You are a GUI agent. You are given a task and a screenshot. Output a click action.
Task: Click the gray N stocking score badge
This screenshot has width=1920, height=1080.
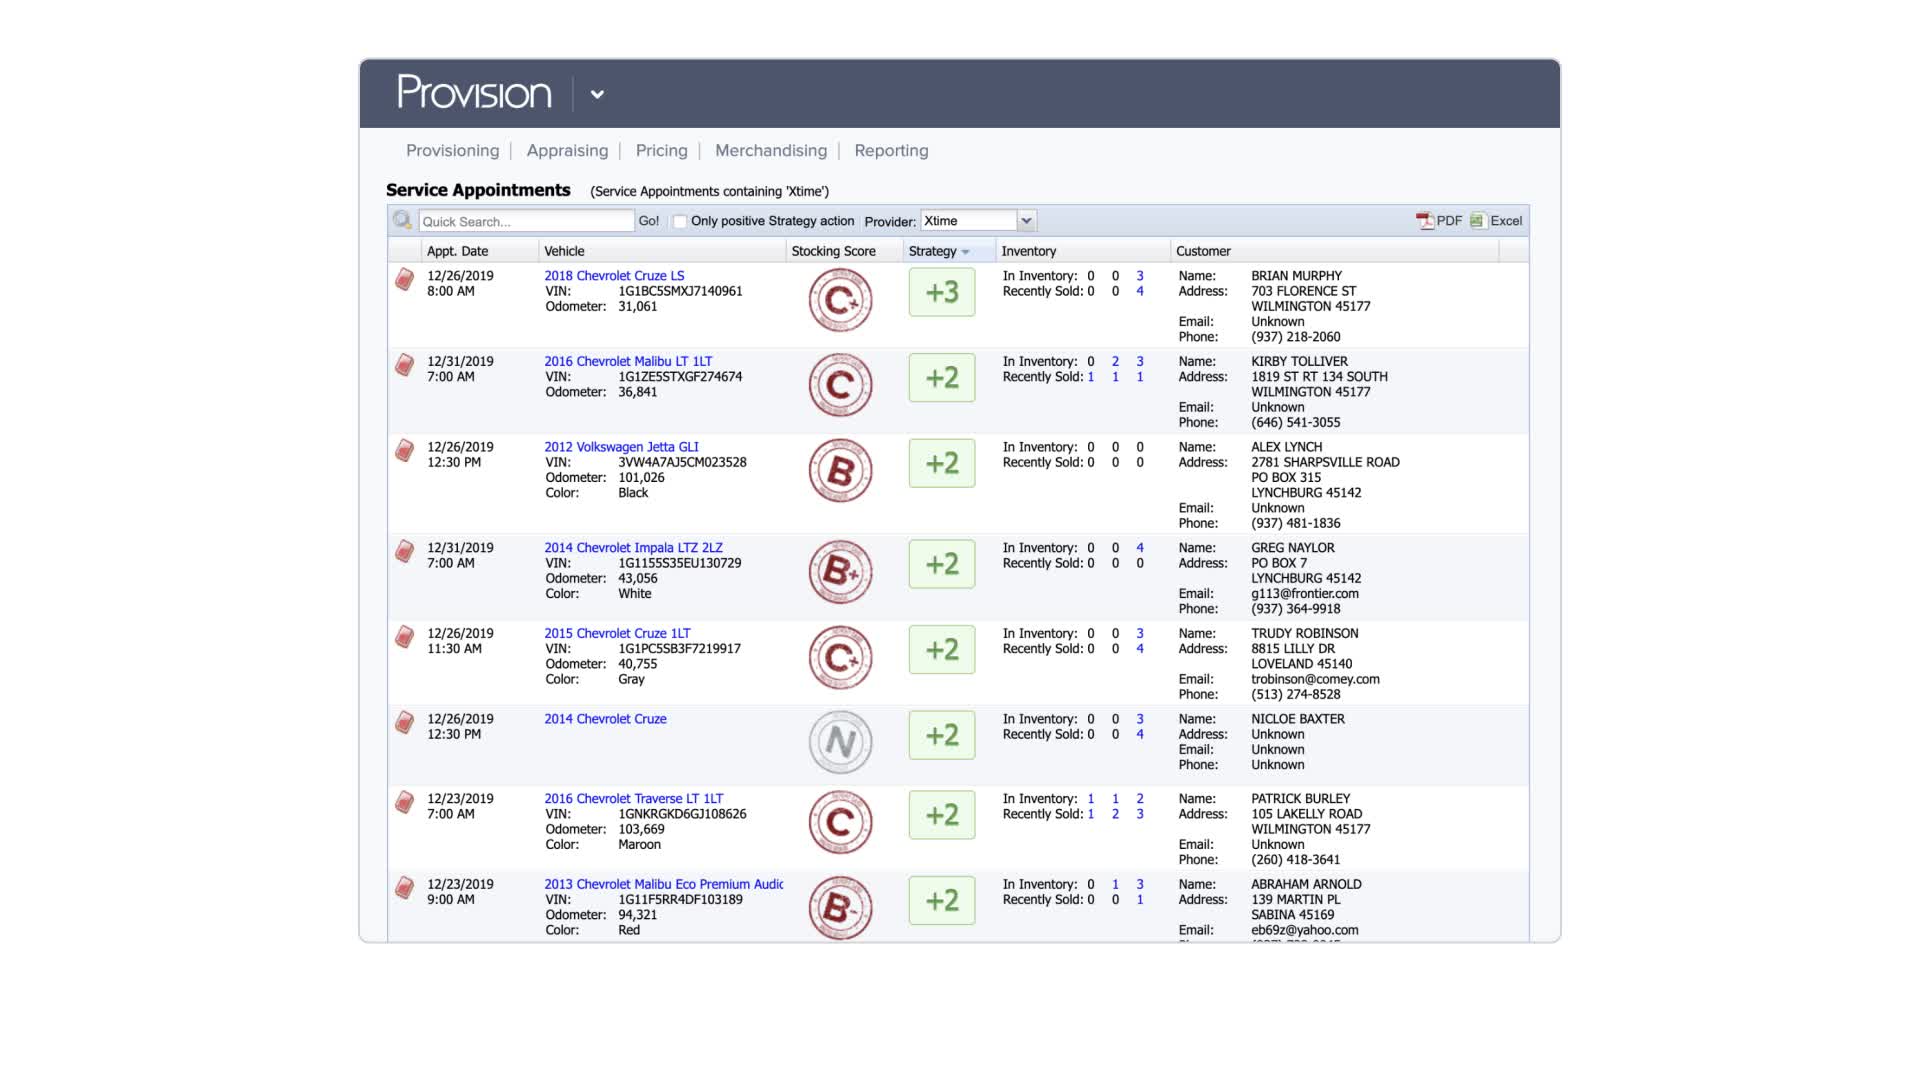pyautogui.click(x=840, y=742)
